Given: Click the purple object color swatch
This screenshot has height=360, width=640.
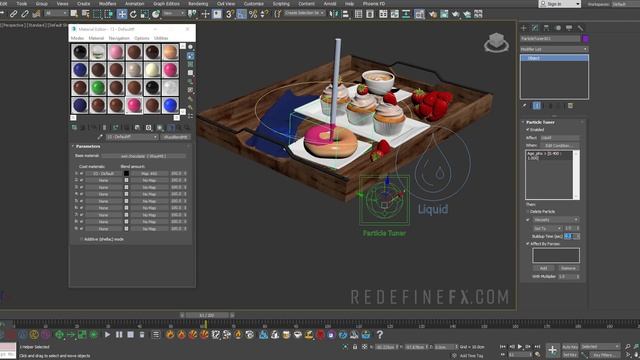Looking at the screenshot, I should click(585, 39).
